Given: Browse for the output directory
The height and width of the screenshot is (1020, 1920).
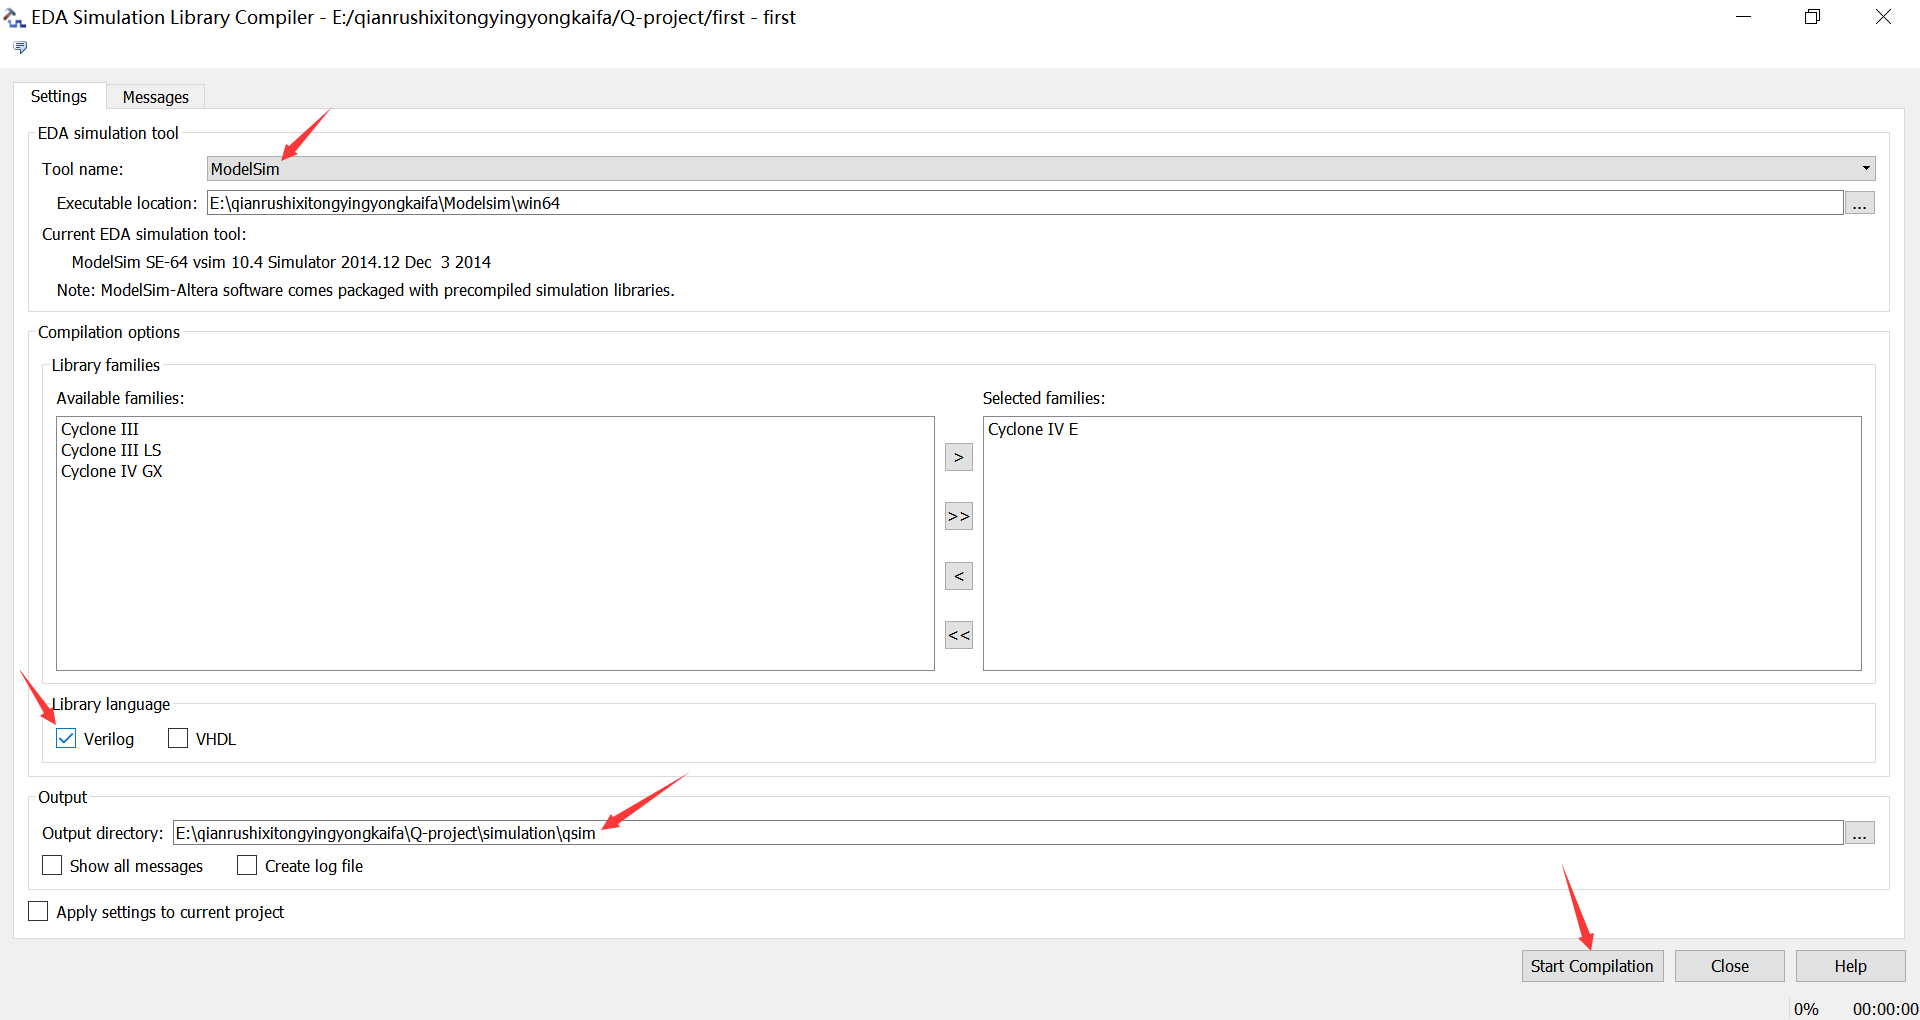Looking at the screenshot, I should click(1860, 833).
